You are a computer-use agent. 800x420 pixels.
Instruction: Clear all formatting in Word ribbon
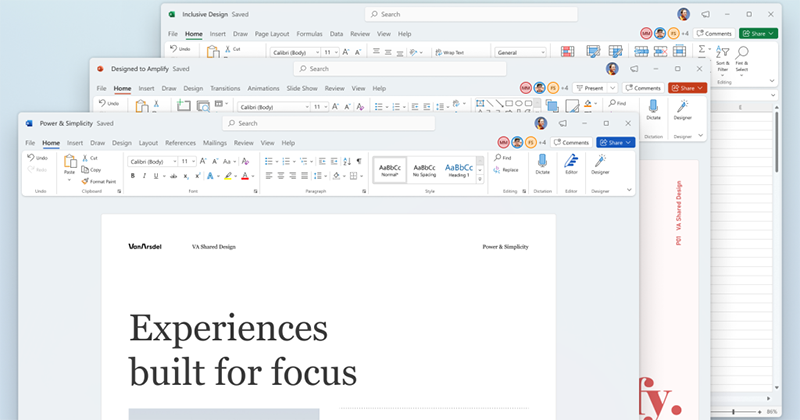pyautogui.click(x=245, y=161)
